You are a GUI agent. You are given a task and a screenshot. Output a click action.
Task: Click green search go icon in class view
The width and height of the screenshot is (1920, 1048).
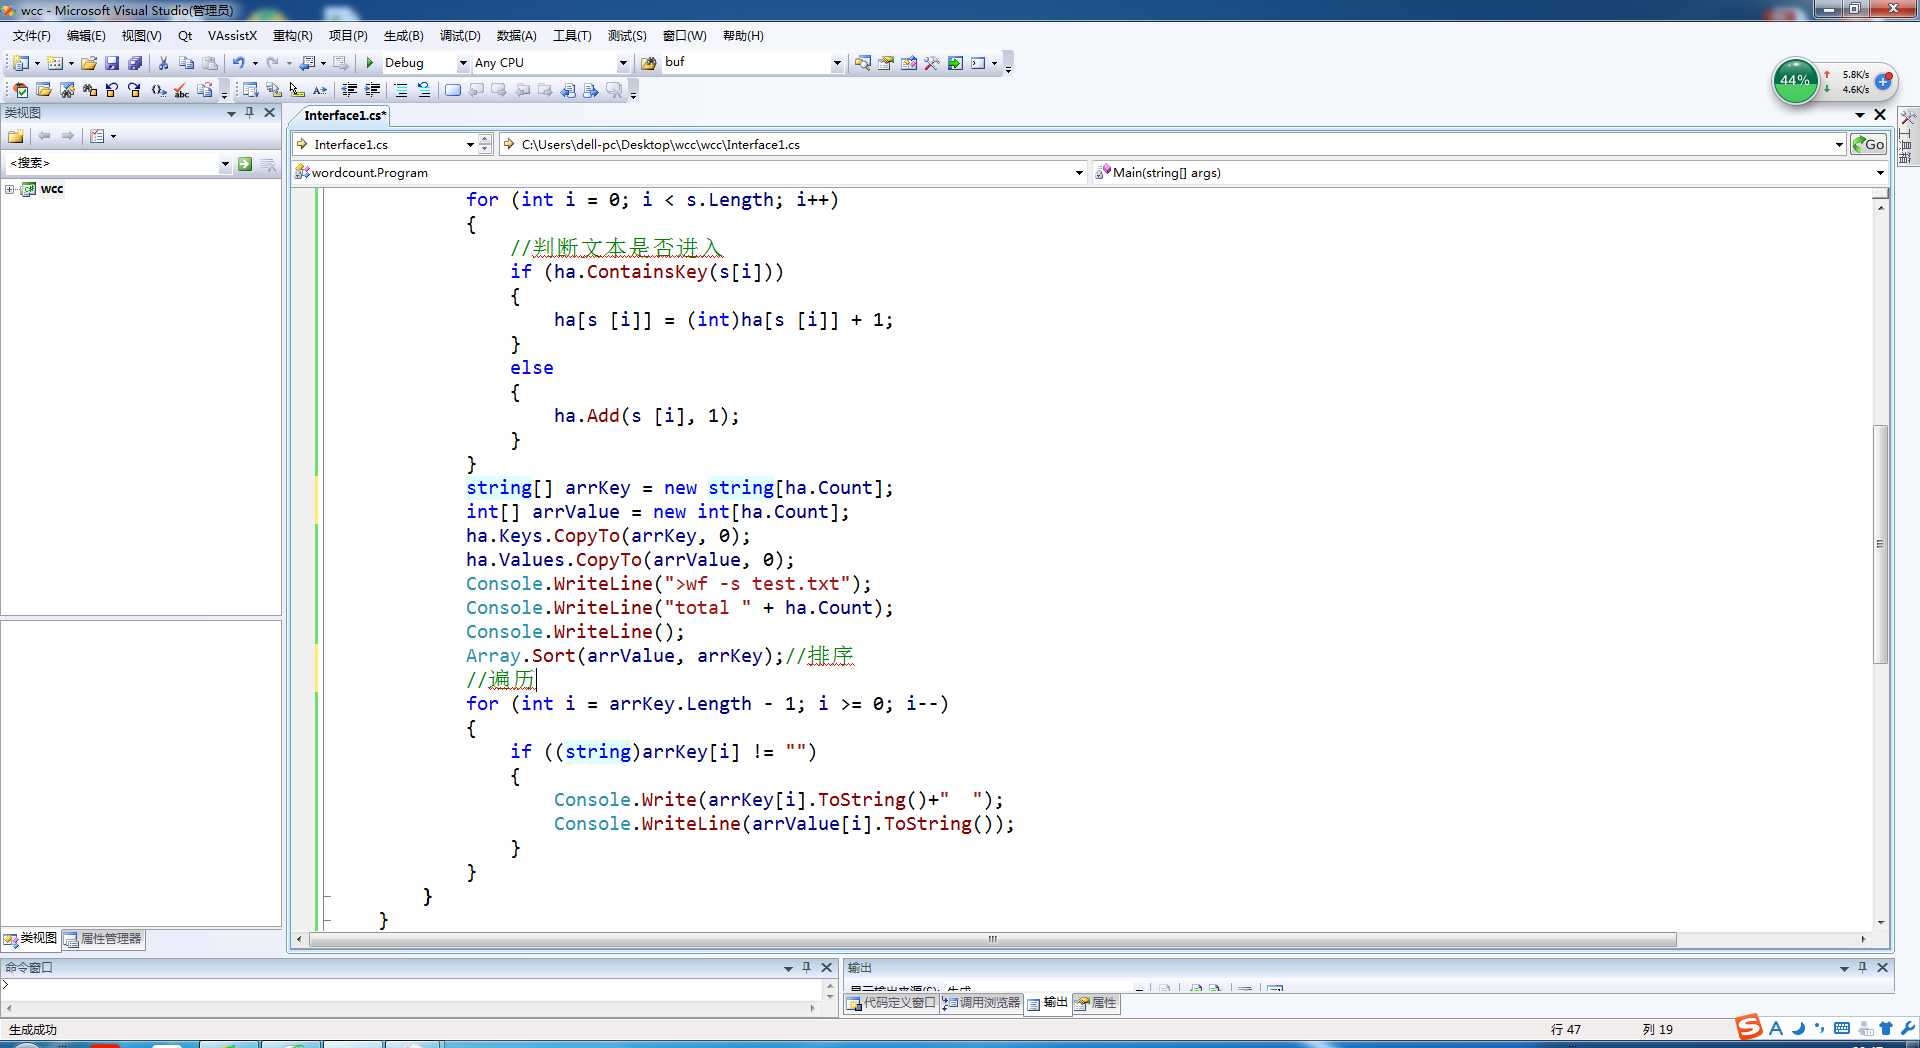245,164
